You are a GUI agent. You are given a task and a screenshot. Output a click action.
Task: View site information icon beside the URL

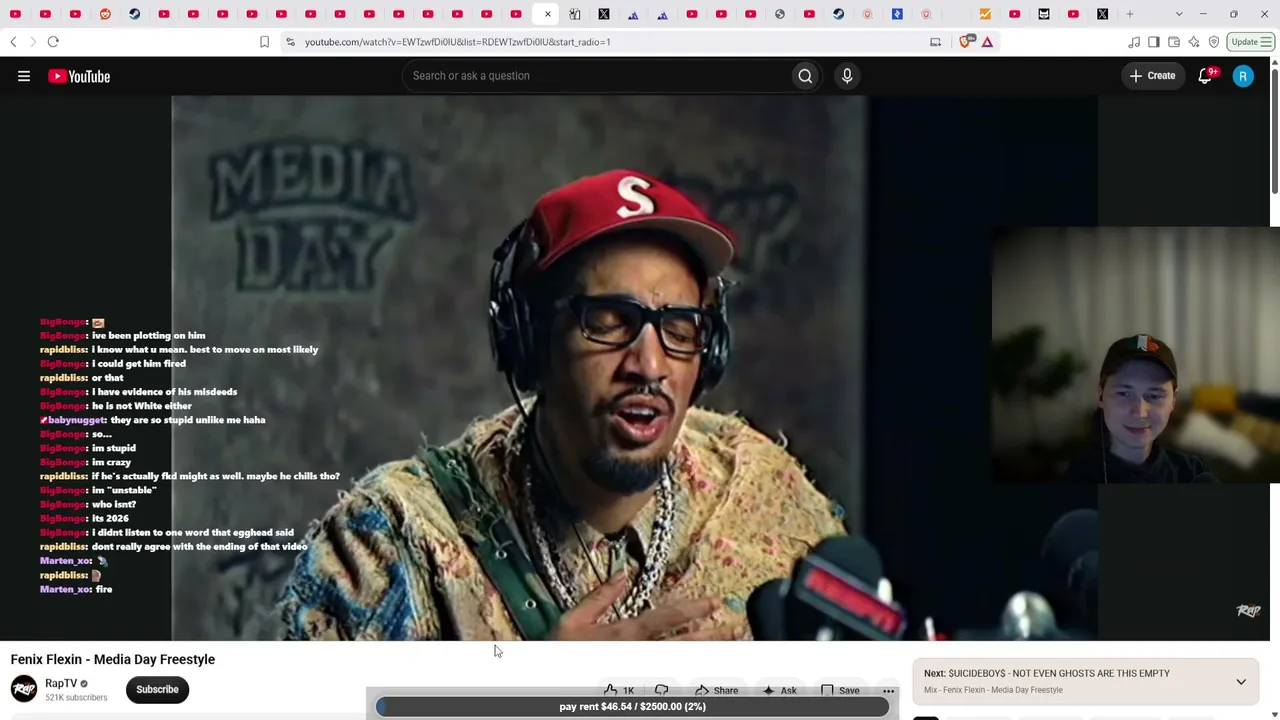click(290, 42)
